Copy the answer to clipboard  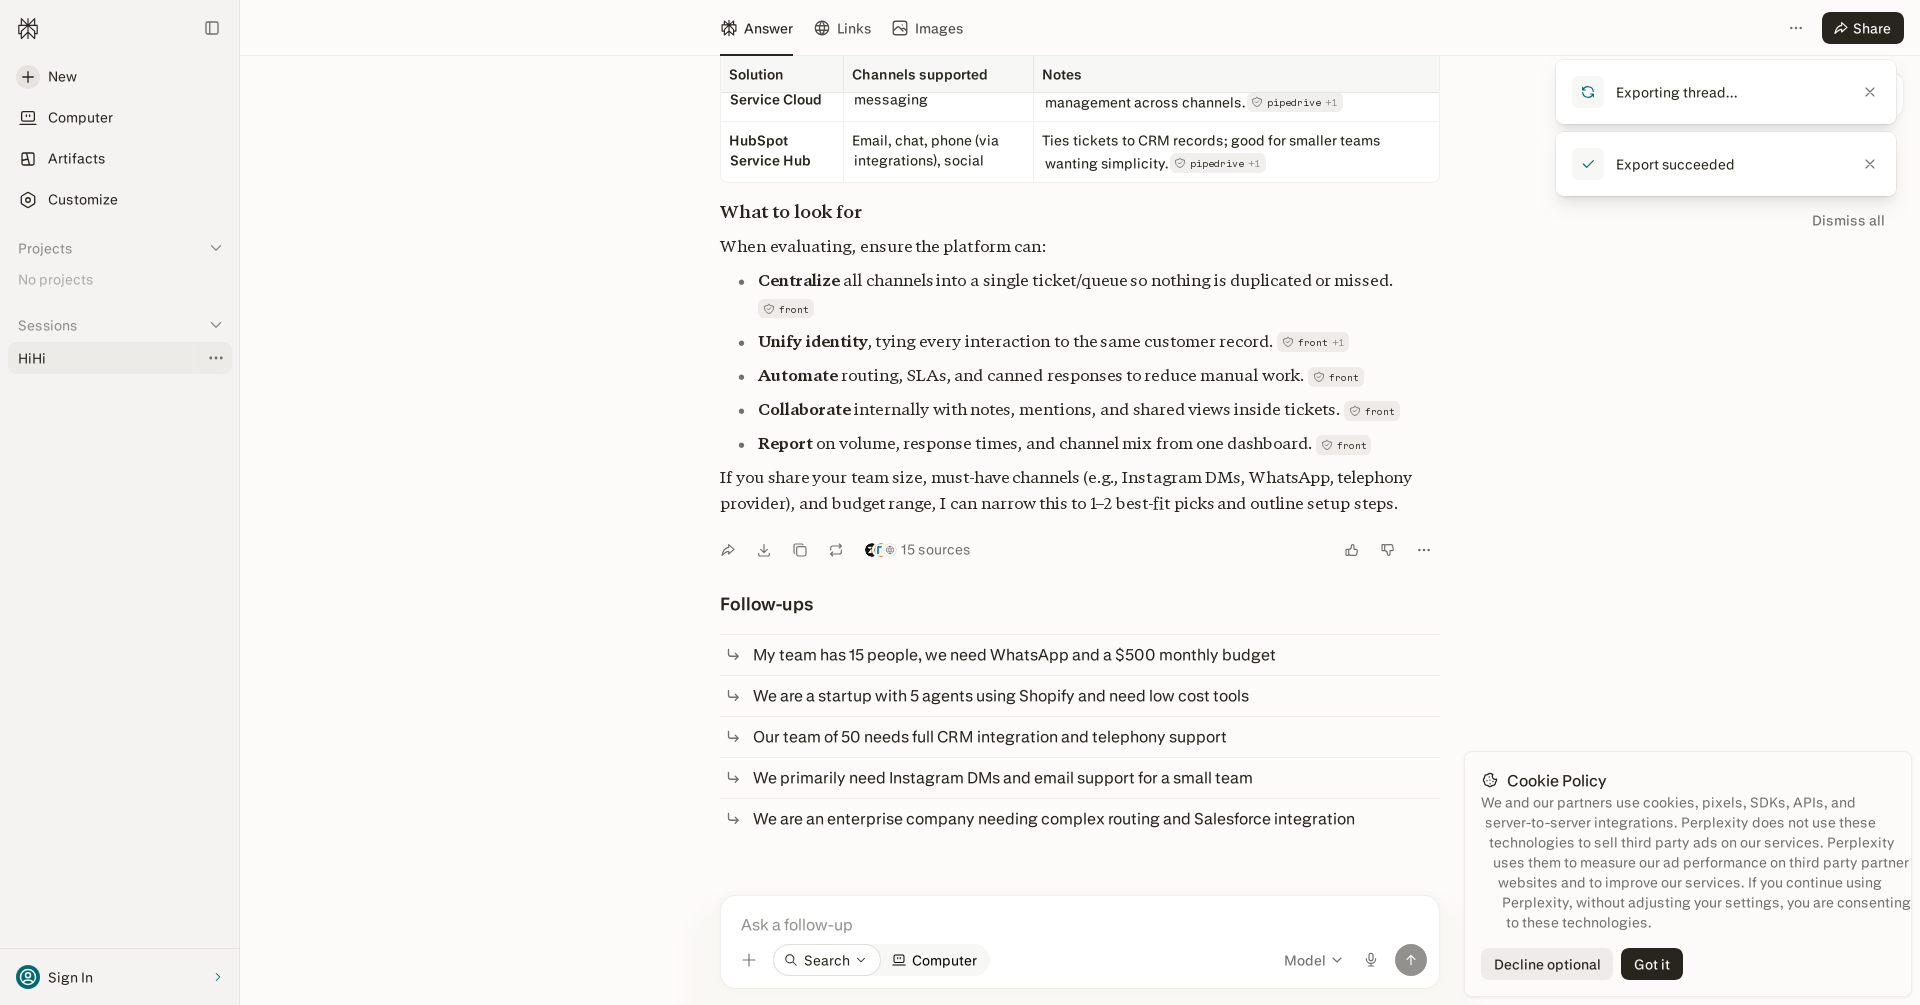click(800, 550)
